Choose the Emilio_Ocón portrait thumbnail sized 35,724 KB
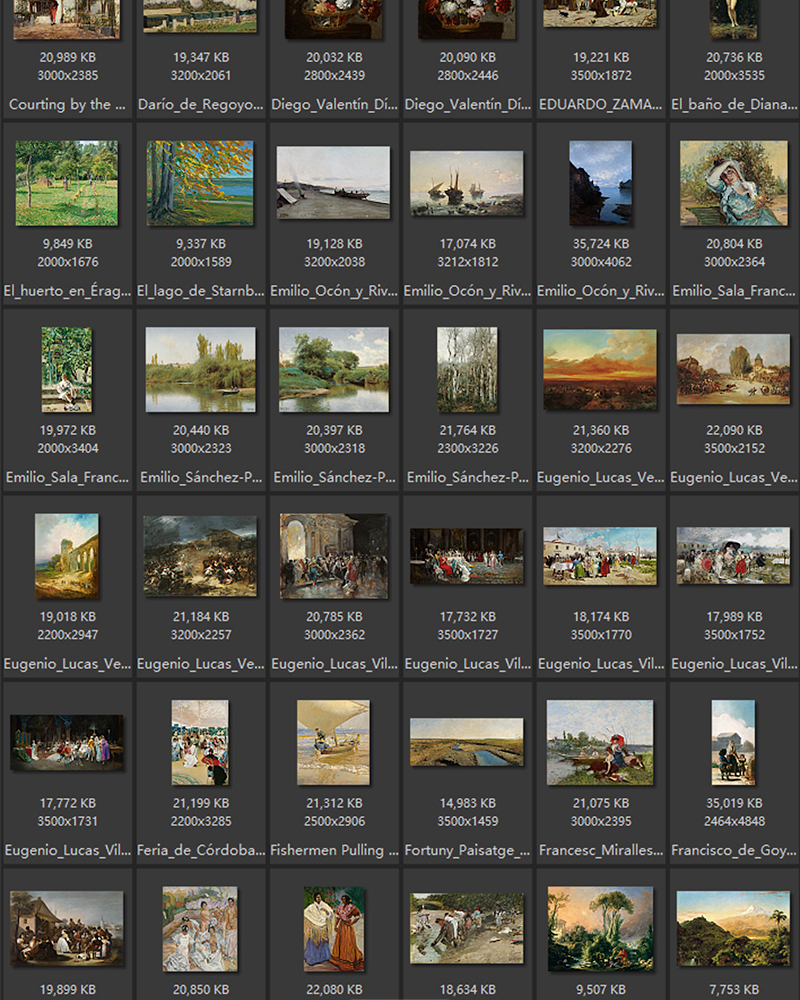The height and width of the screenshot is (1000, 800). point(600,182)
